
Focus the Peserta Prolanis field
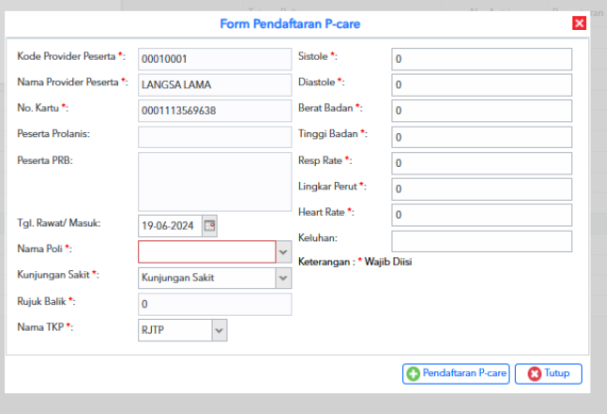[x=215, y=137]
